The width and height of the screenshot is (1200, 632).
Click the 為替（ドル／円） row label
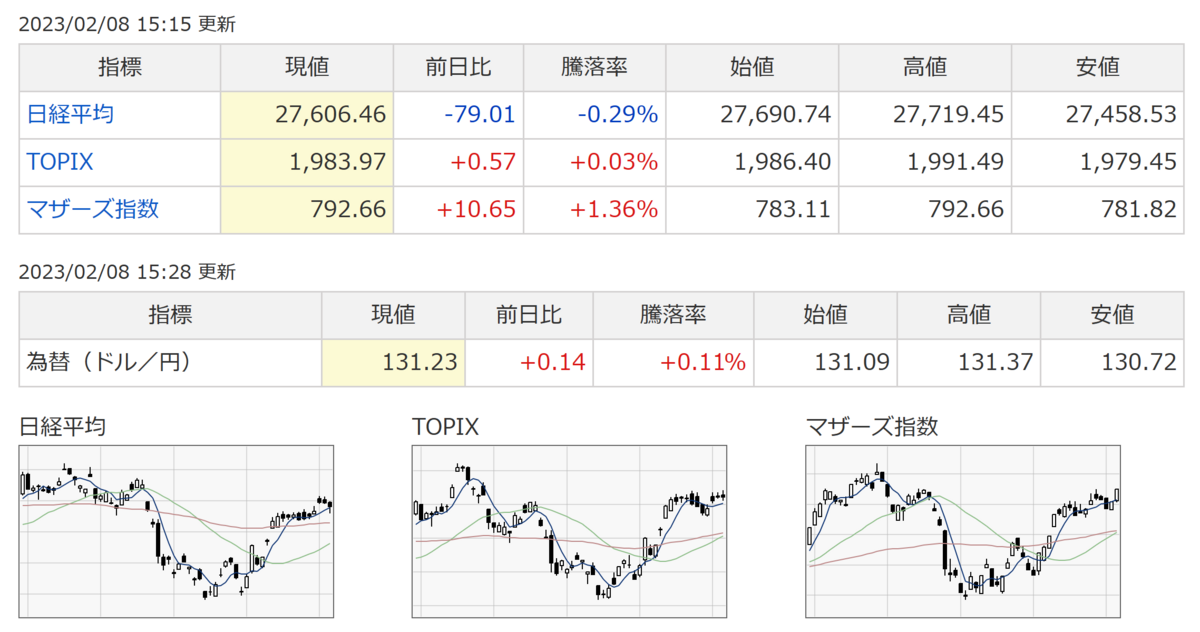coord(107,362)
